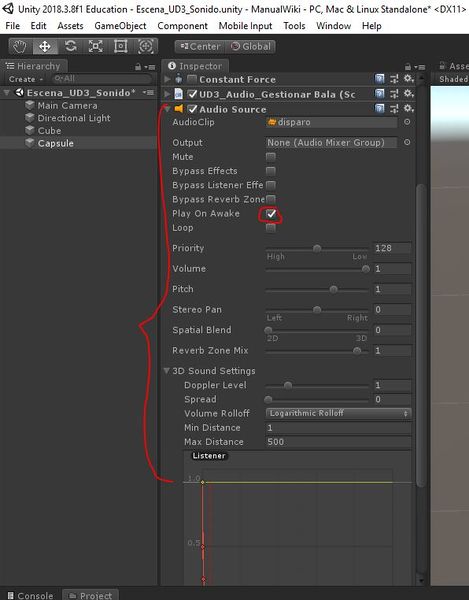Click the Hierarchy search field
This screenshot has height=600, width=469.
tap(102, 79)
